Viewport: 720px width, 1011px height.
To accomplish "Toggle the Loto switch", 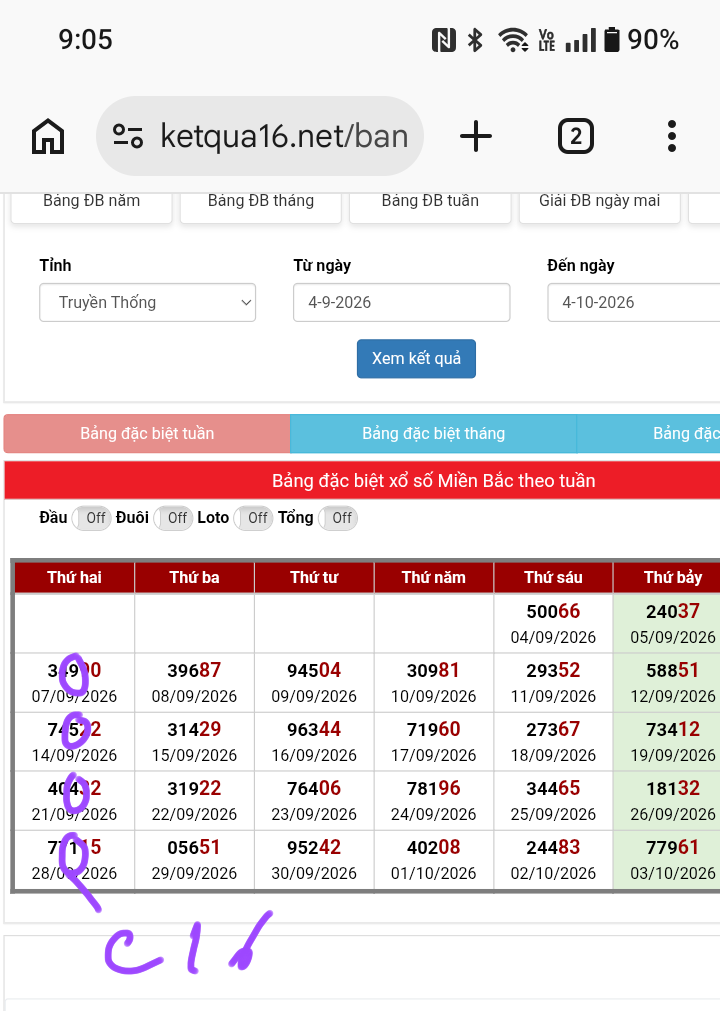I will pyautogui.click(x=253, y=518).
